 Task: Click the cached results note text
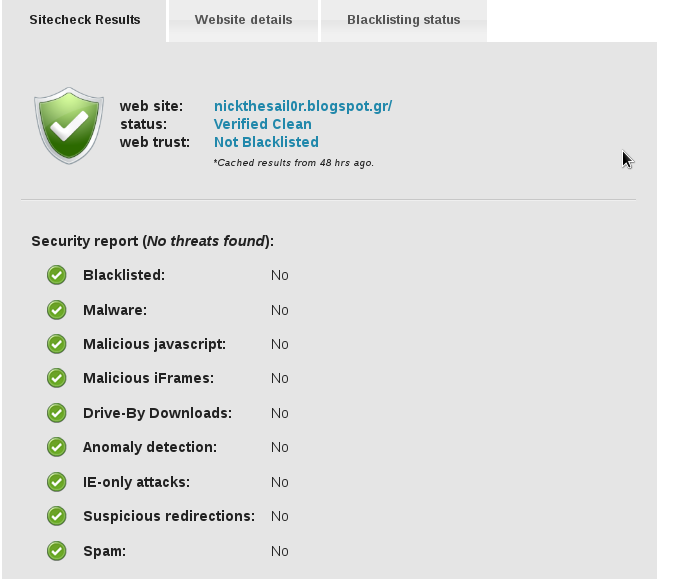pos(294,163)
